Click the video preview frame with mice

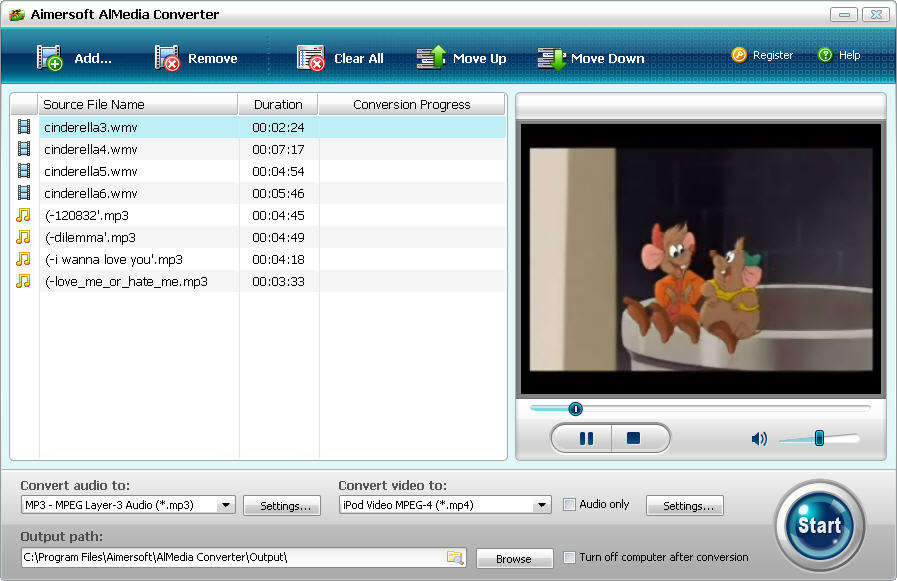click(x=701, y=260)
